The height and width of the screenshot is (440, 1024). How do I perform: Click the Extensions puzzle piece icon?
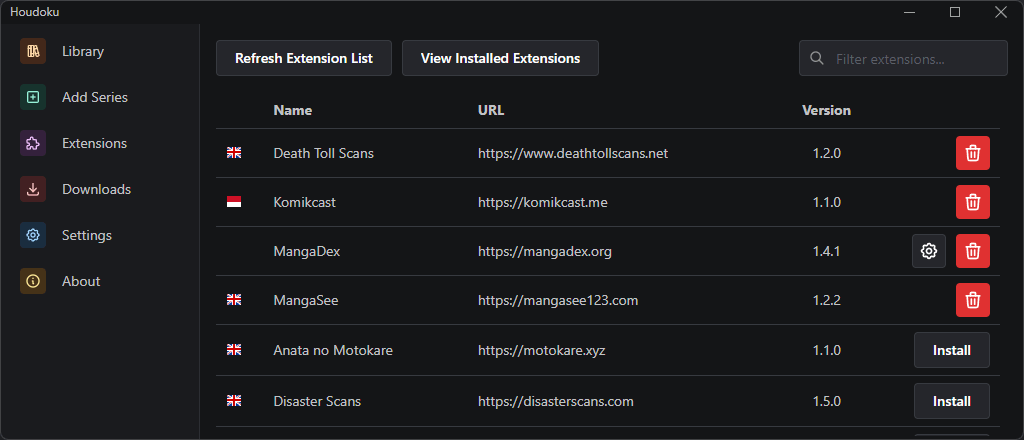33,143
